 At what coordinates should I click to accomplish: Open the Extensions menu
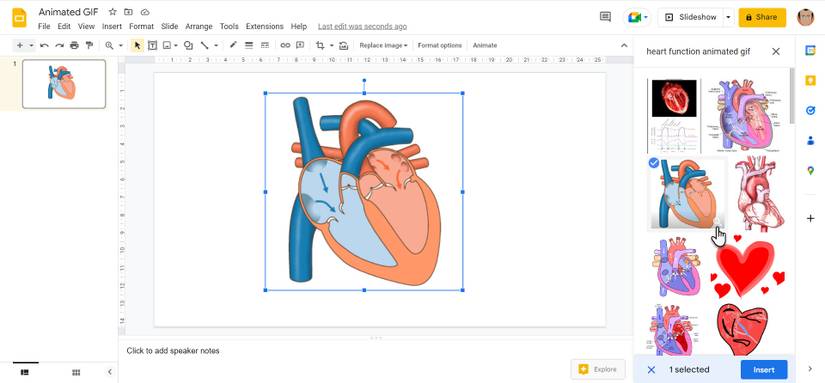265,26
